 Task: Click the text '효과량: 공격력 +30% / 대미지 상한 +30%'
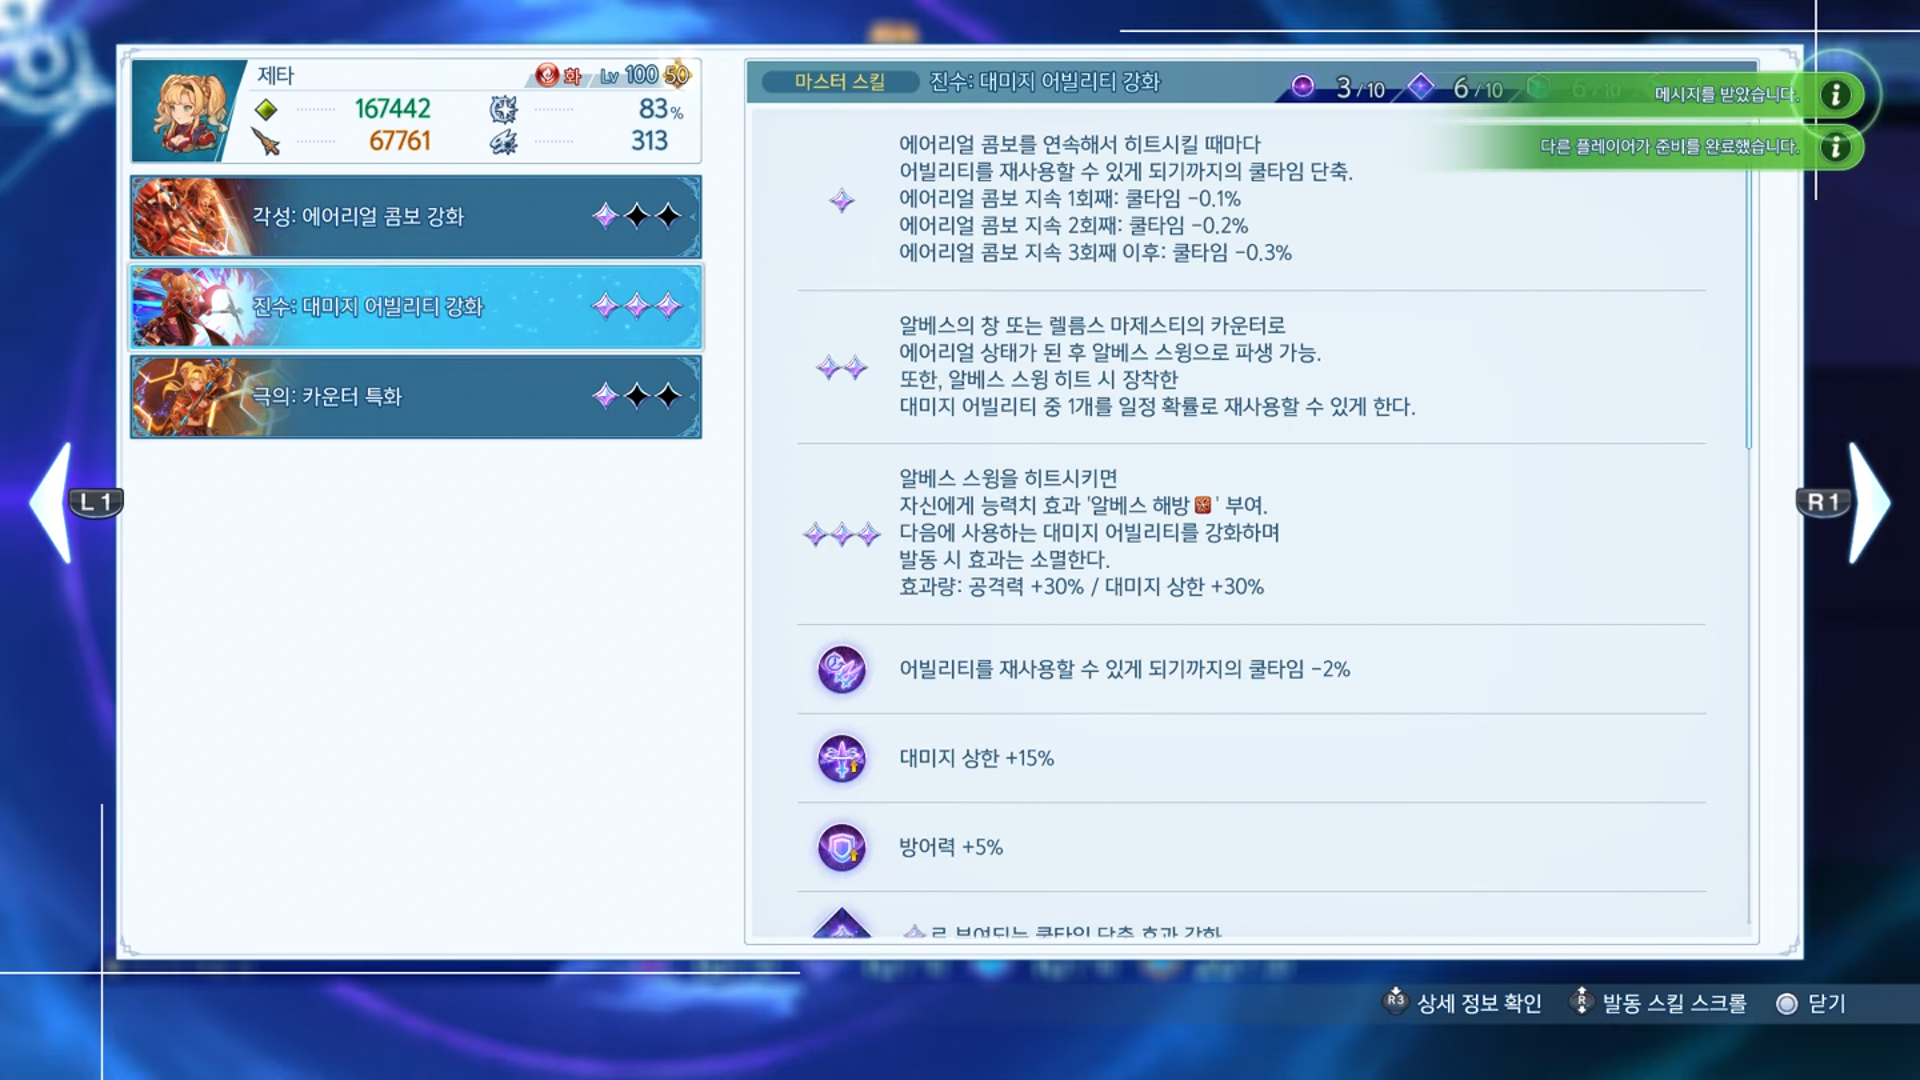[1081, 587]
